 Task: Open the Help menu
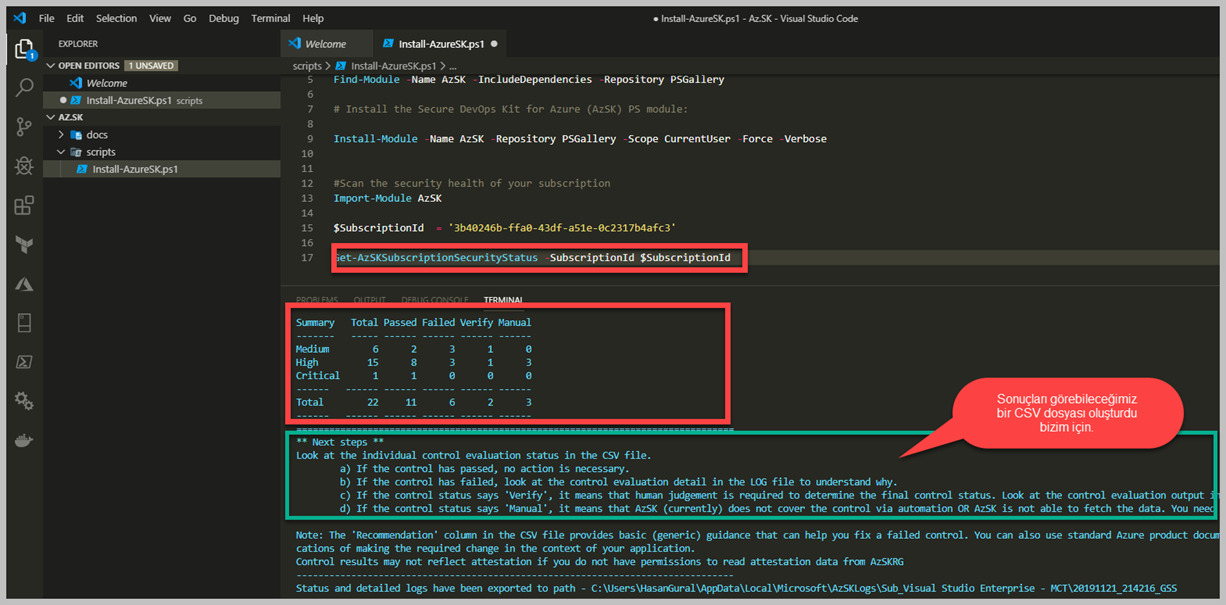(x=313, y=18)
